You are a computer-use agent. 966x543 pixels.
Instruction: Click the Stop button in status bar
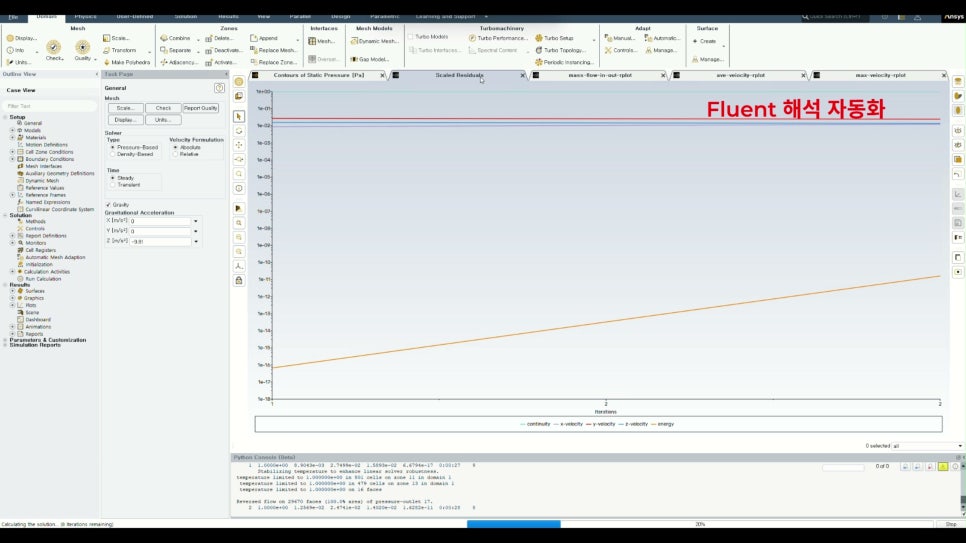951,524
